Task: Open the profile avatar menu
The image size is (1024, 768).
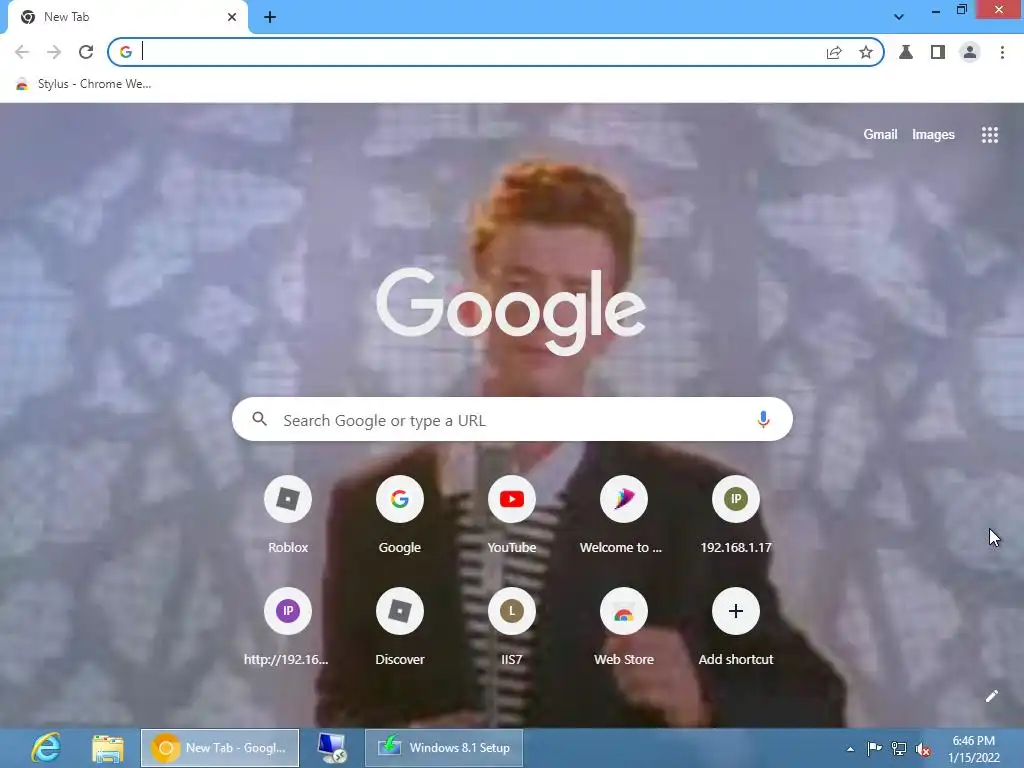Action: tap(970, 52)
